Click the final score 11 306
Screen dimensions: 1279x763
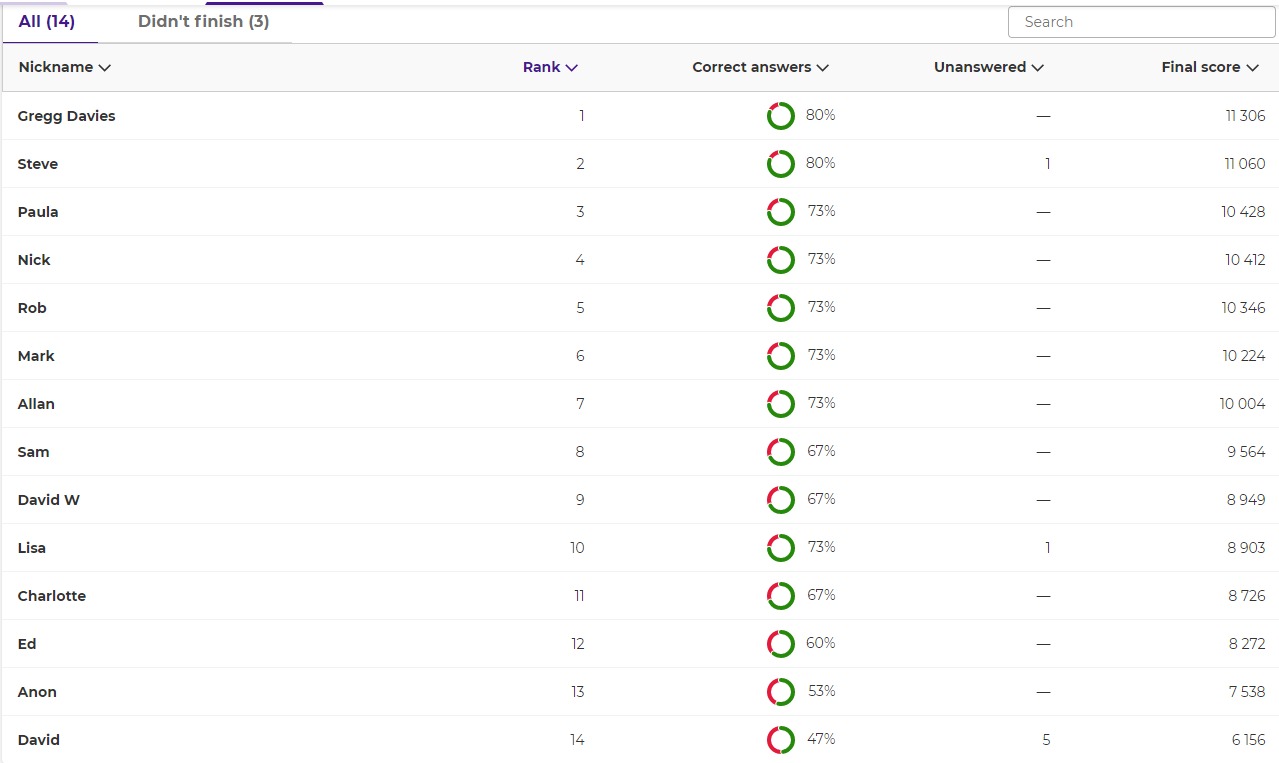[x=1245, y=116]
